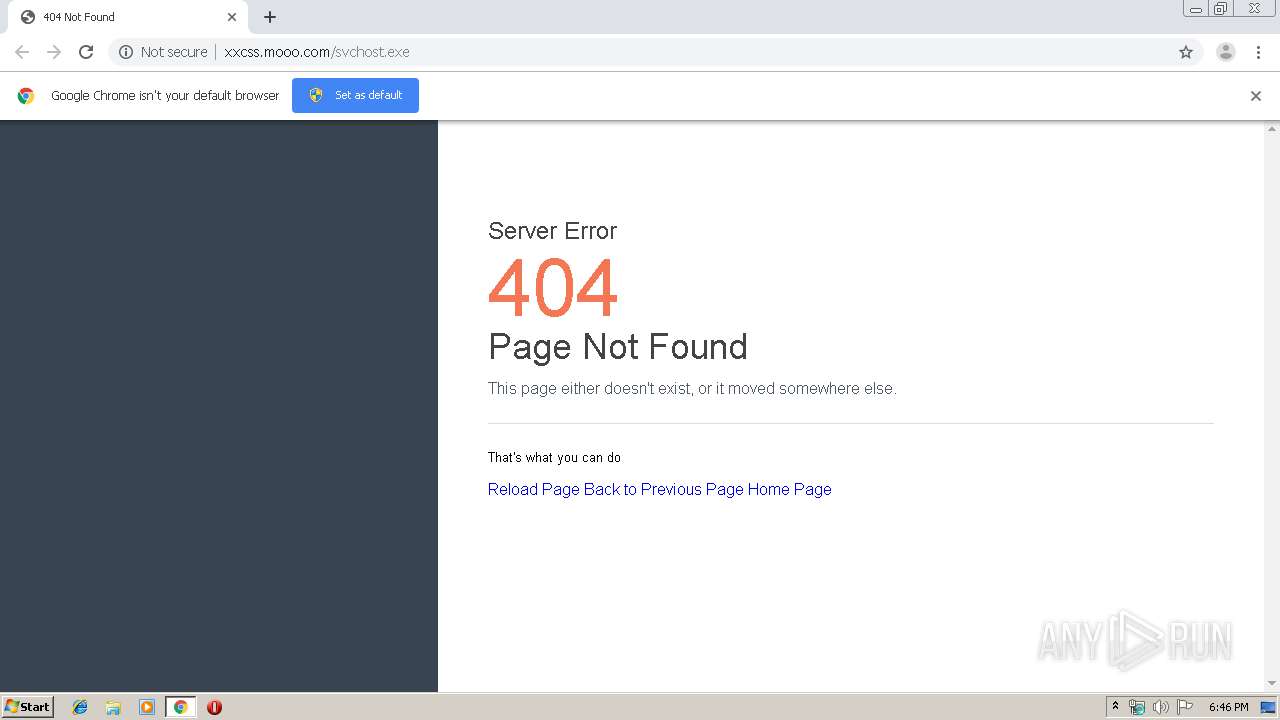
Task: Click Show desktop button at taskbar end
Action: click(1268, 707)
